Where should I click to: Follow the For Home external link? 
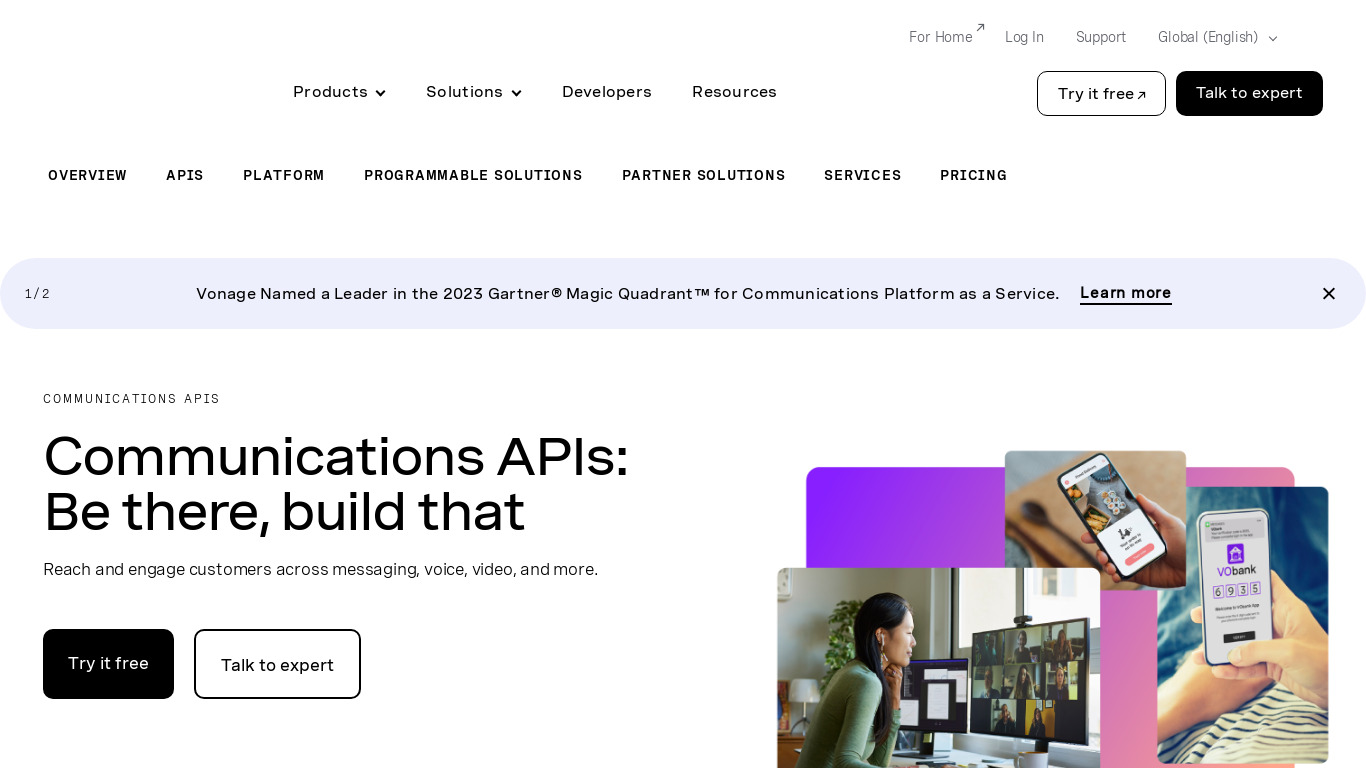pos(946,37)
